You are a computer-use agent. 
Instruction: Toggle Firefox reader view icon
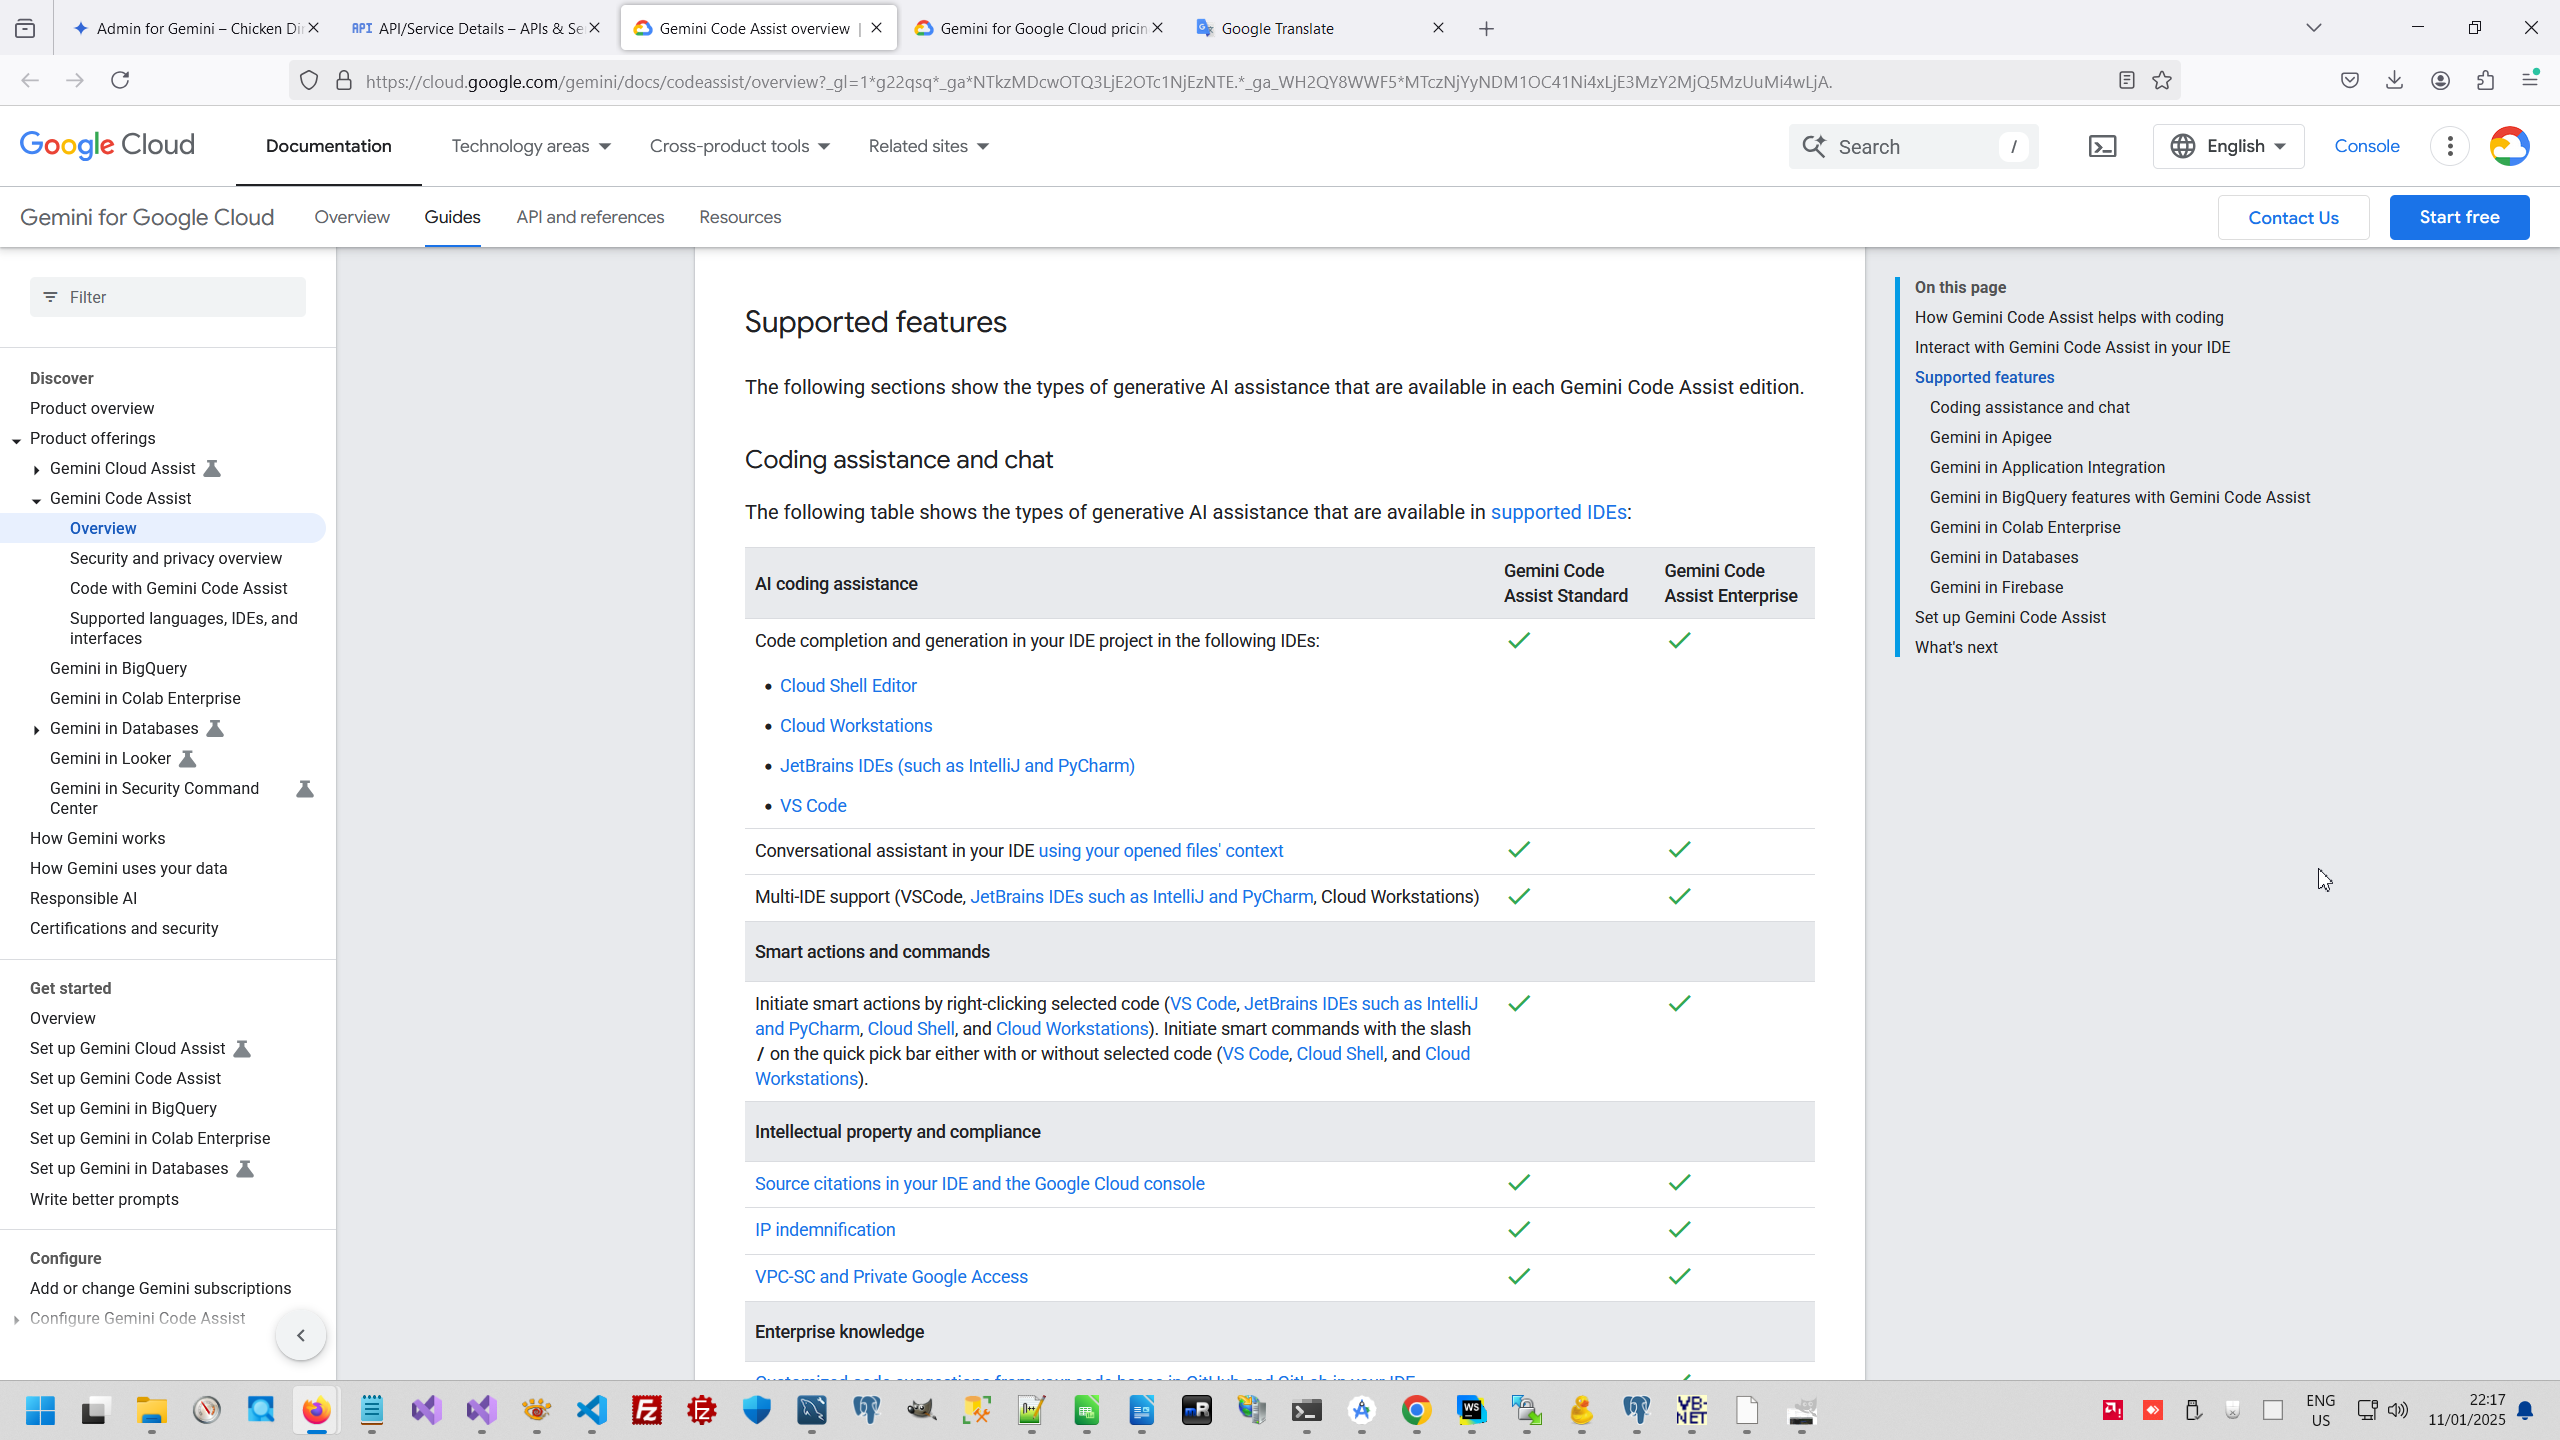click(x=2127, y=81)
